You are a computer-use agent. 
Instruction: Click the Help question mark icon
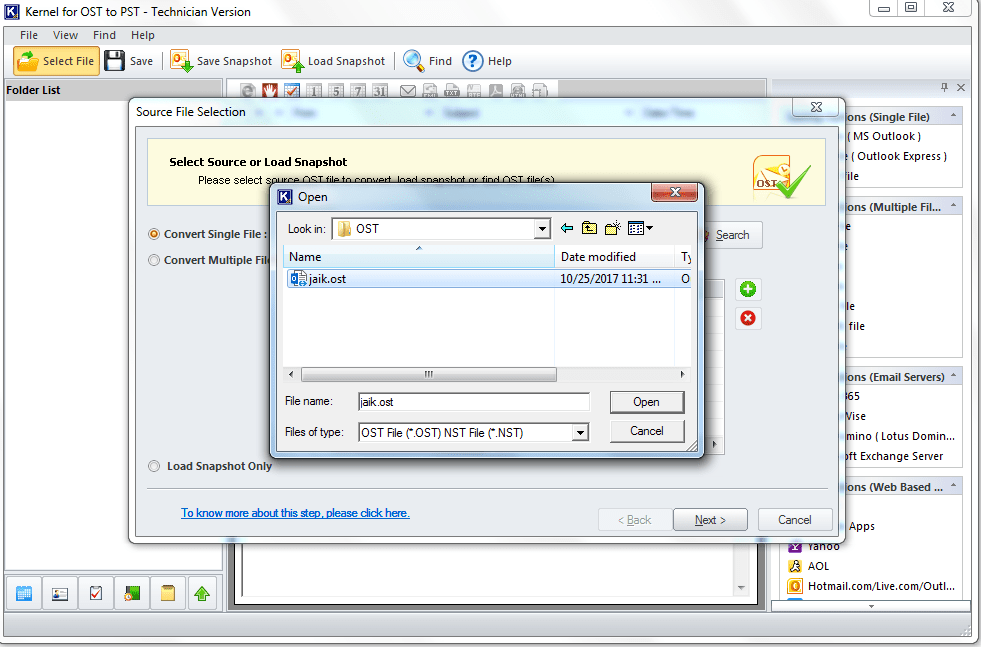(473, 61)
